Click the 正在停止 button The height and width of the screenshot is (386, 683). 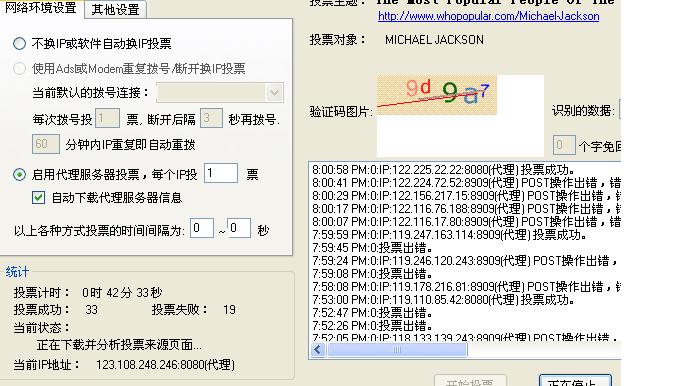click(x=575, y=381)
